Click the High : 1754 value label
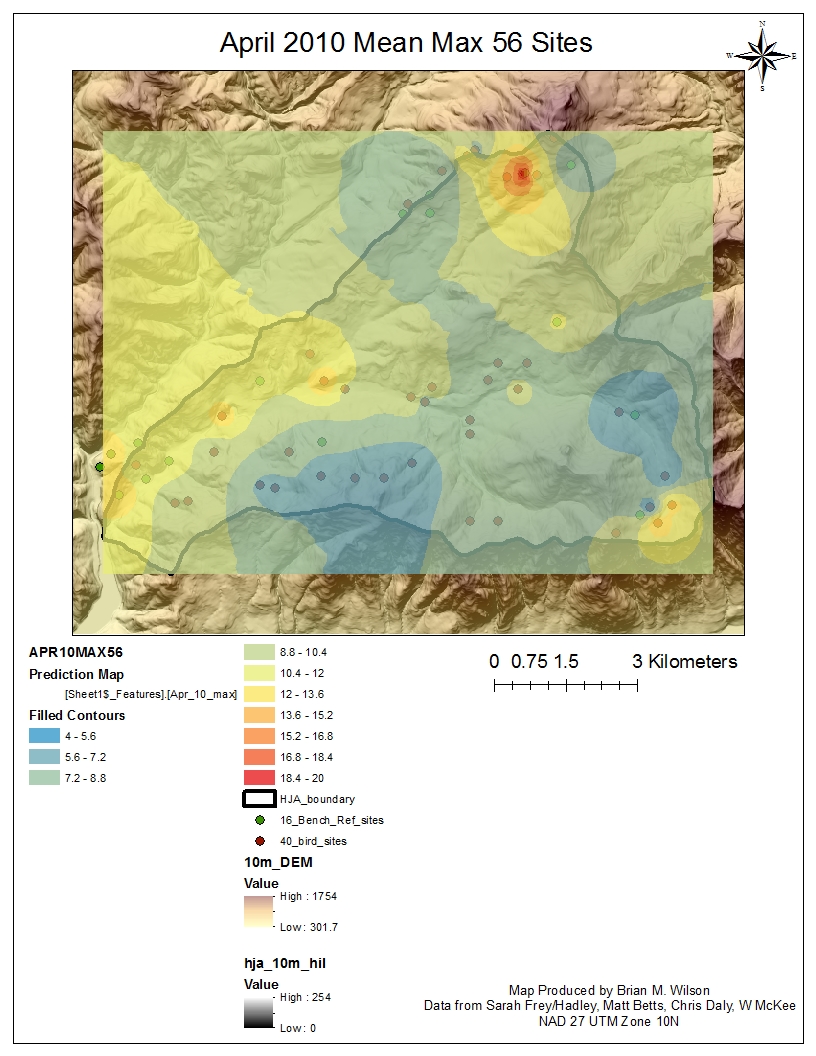This screenshot has width=816, height=1056. [x=308, y=896]
